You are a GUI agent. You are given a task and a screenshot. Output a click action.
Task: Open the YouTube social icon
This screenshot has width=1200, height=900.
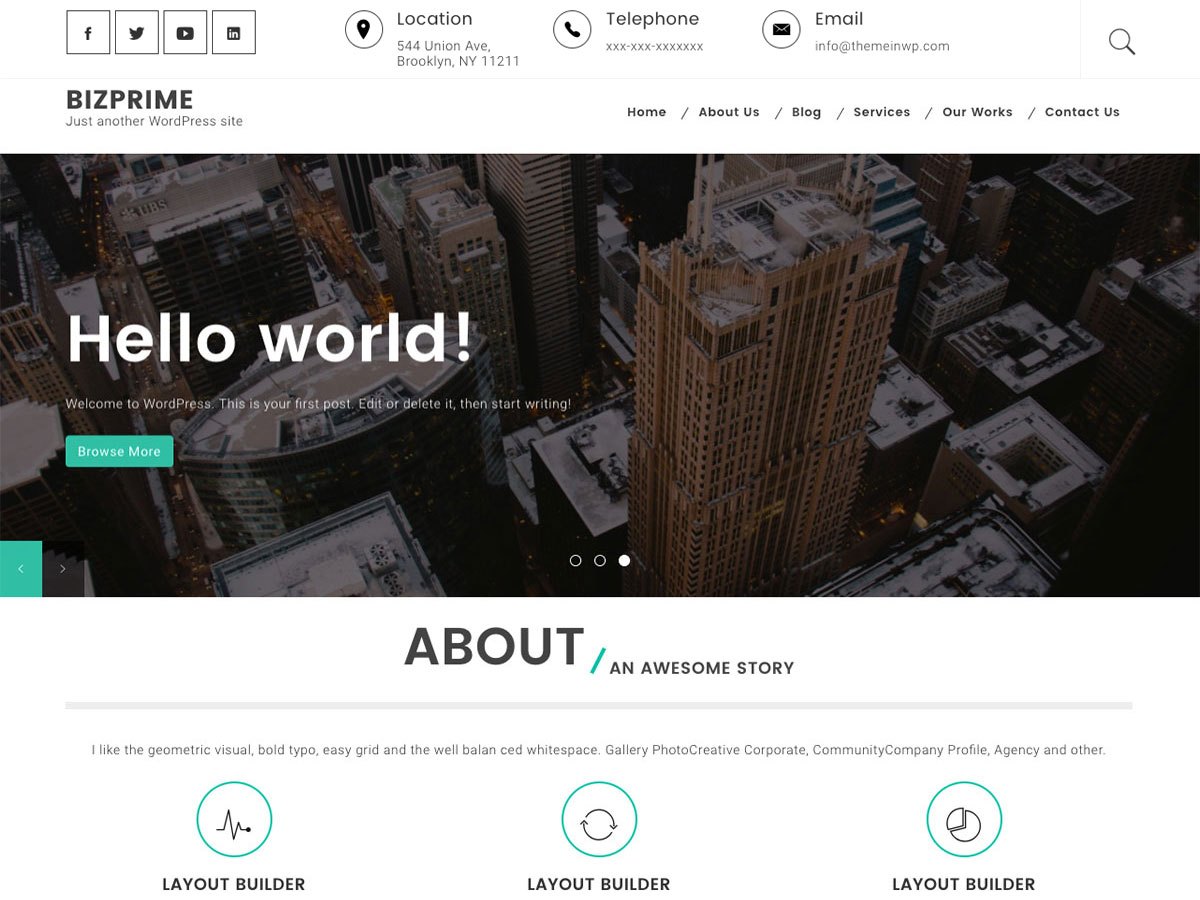(x=185, y=33)
